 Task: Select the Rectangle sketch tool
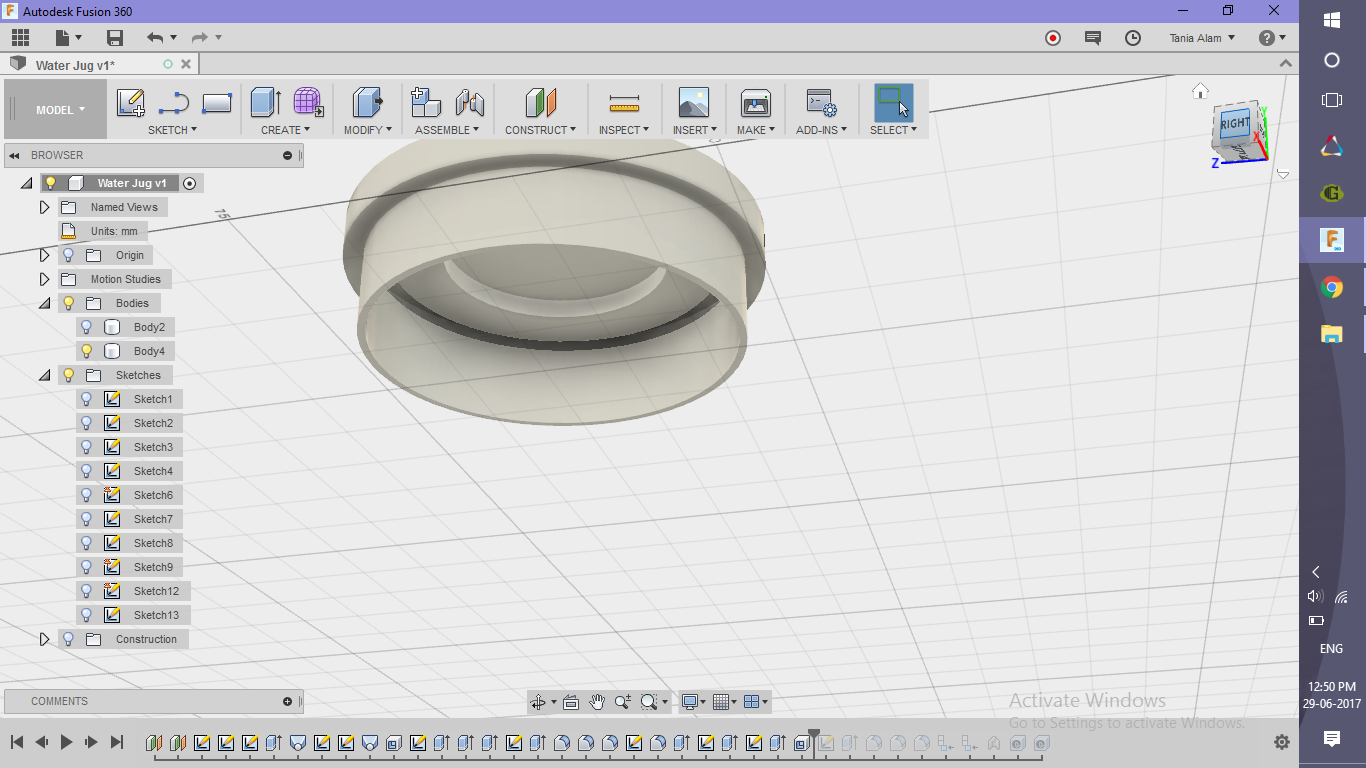217,103
